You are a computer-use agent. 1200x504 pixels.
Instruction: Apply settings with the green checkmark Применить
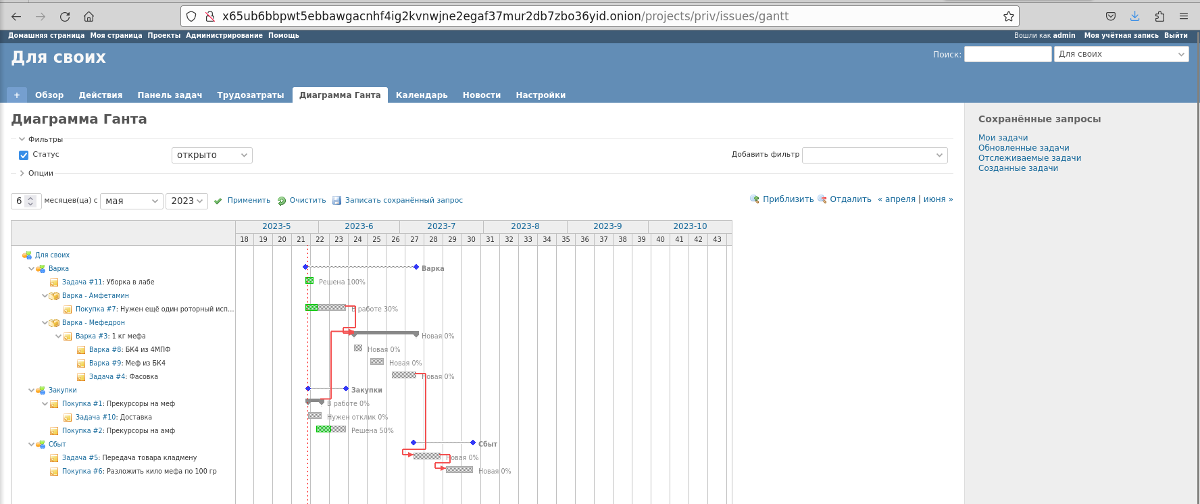pyautogui.click(x=242, y=201)
